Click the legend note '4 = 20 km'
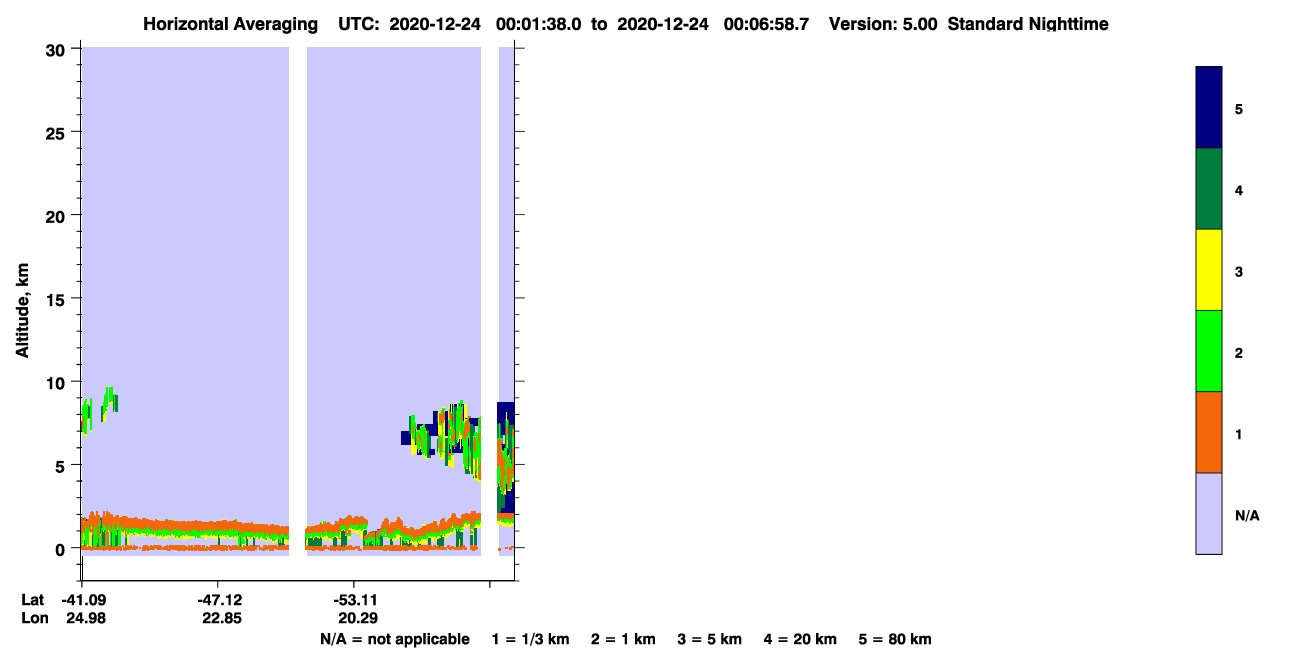 point(799,640)
